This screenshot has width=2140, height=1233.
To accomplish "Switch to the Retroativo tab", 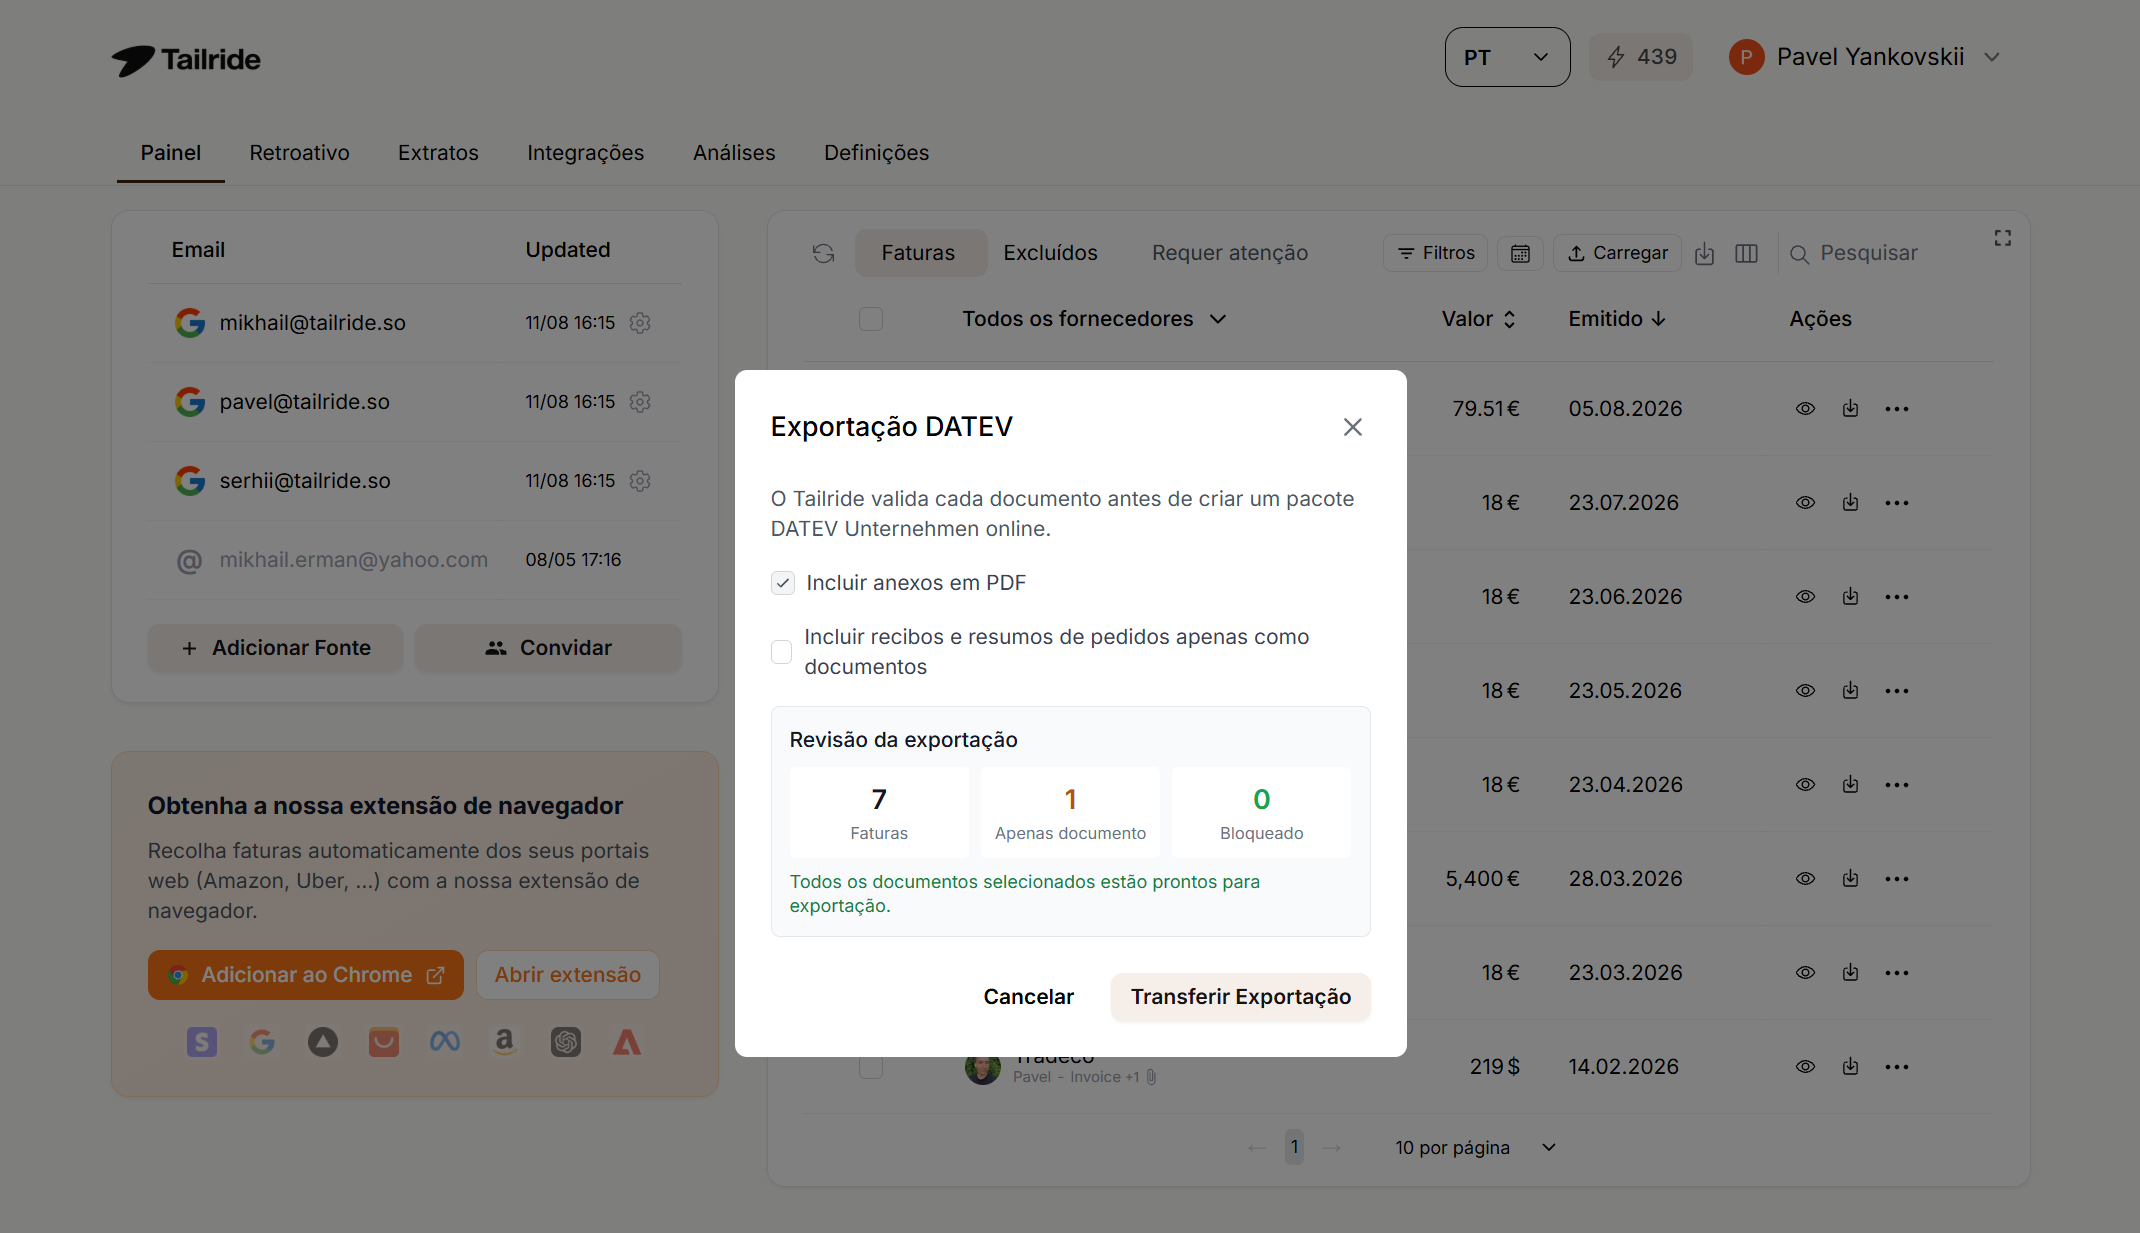I will (299, 153).
